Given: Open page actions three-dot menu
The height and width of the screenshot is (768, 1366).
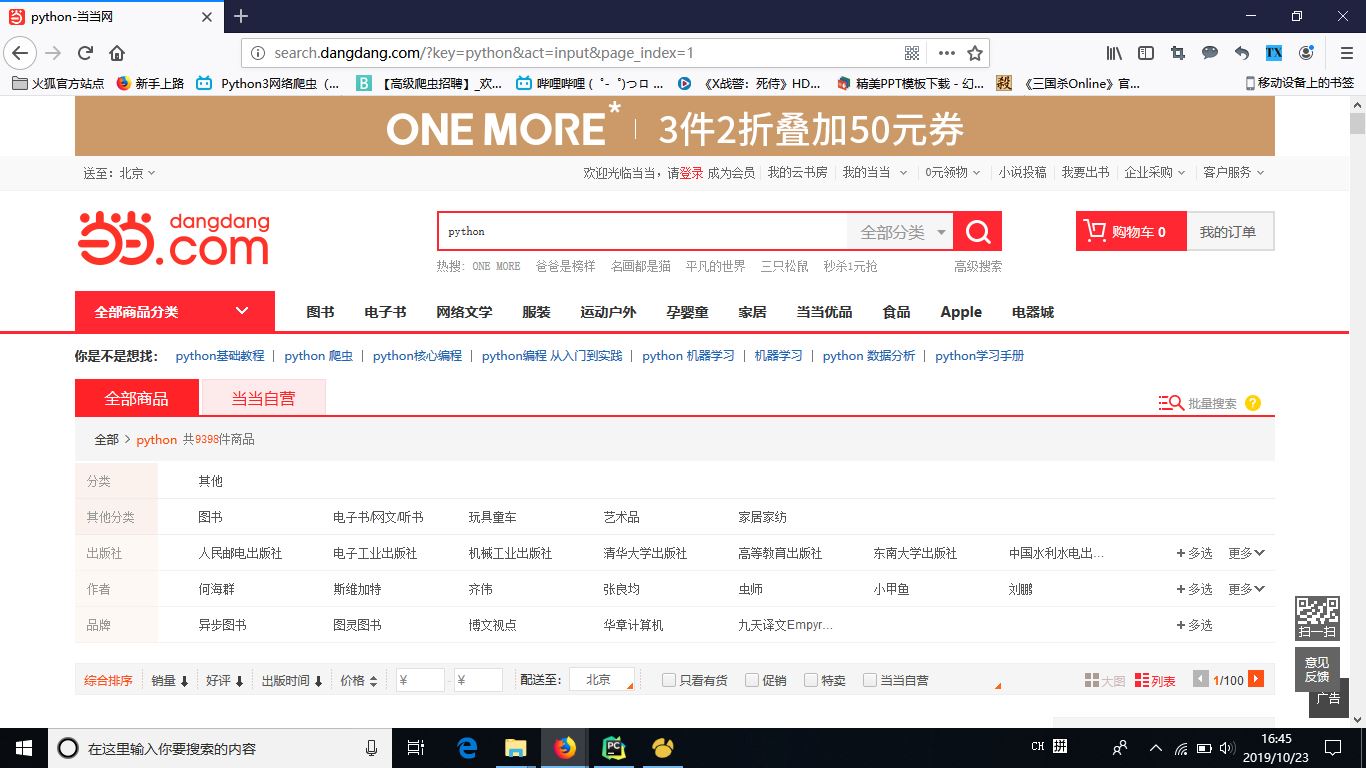Looking at the screenshot, I should 946,53.
